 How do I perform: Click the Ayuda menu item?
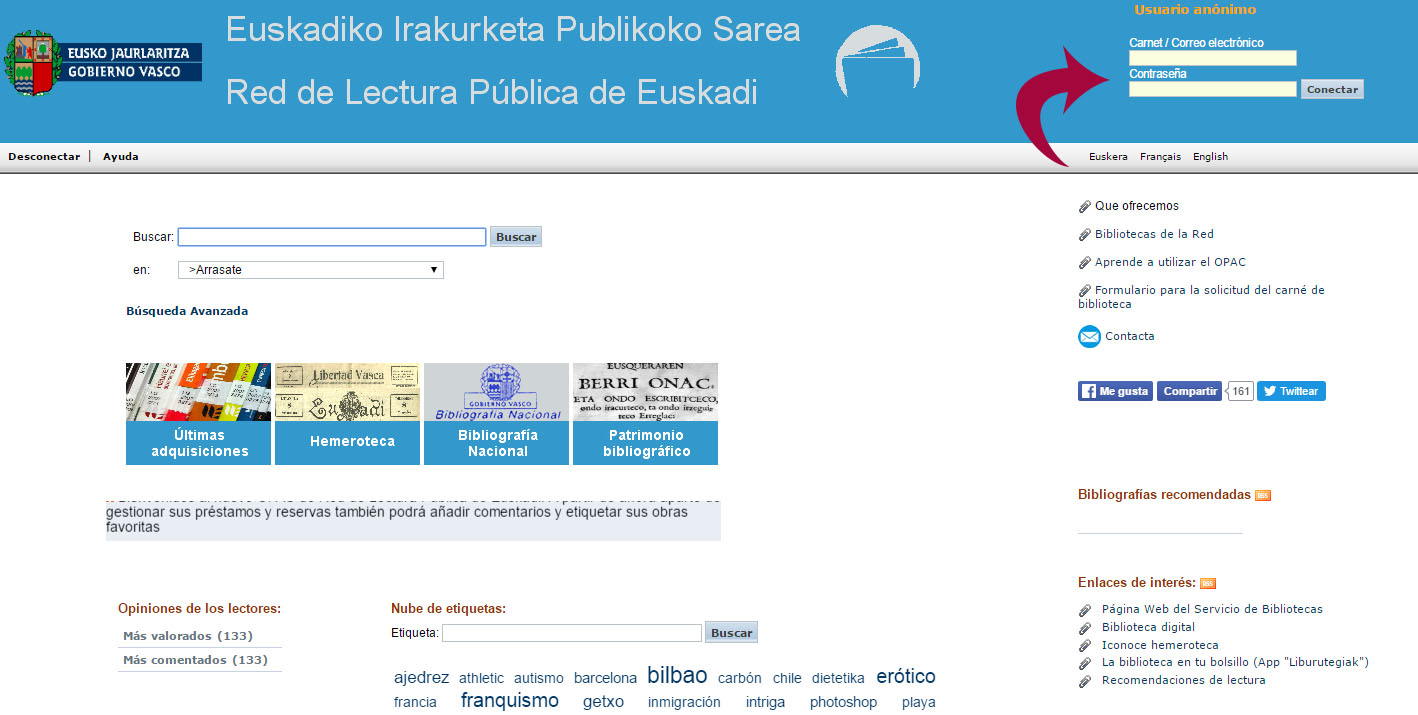click(x=121, y=157)
